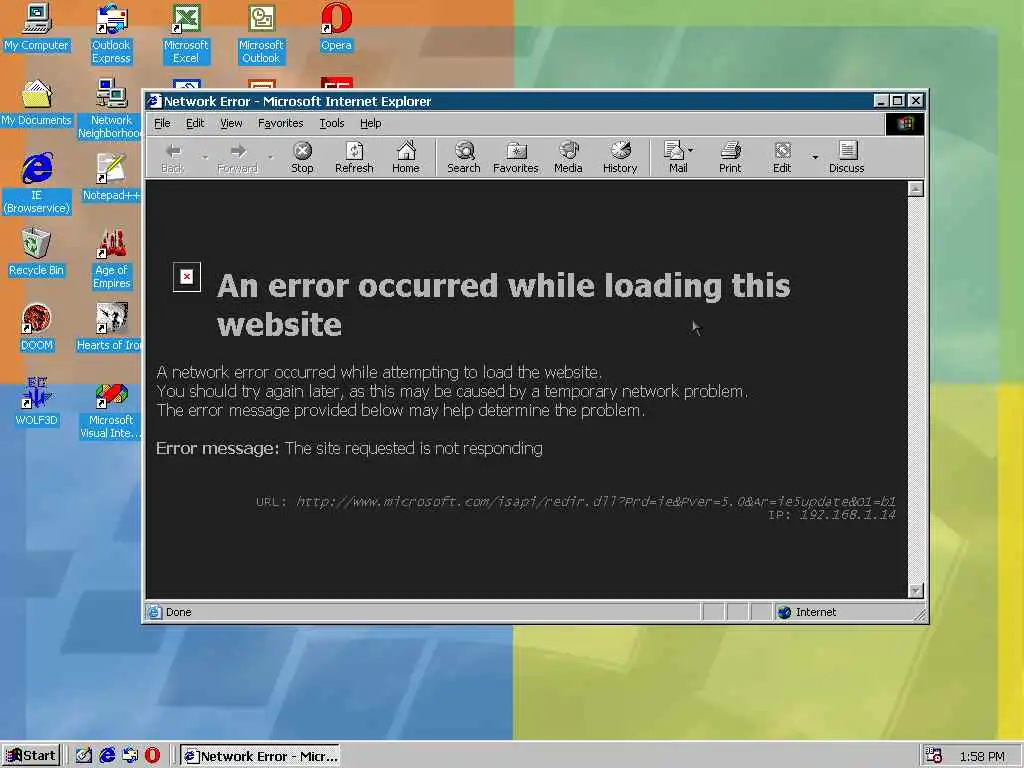Expand the Mail button dropdown arrow
This screenshot has width=1024, height=768.
pos(691,150)
